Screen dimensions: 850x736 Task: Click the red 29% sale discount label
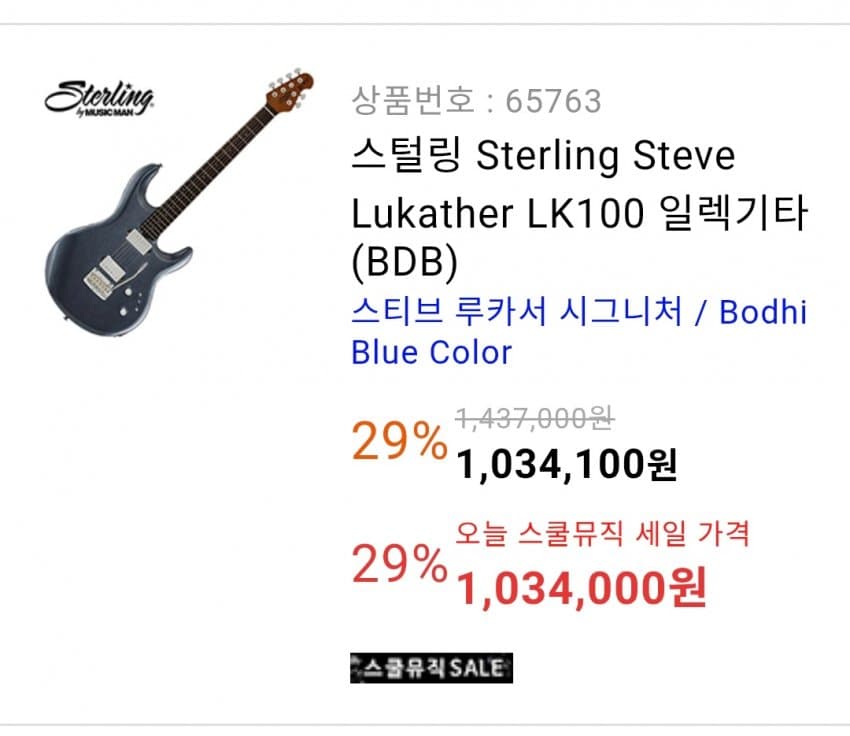click(399, 567)
